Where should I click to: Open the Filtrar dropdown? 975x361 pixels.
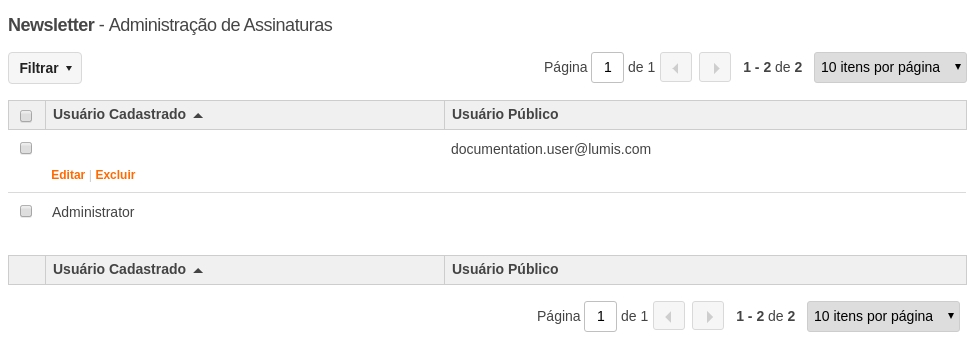(x=45, y=68)
